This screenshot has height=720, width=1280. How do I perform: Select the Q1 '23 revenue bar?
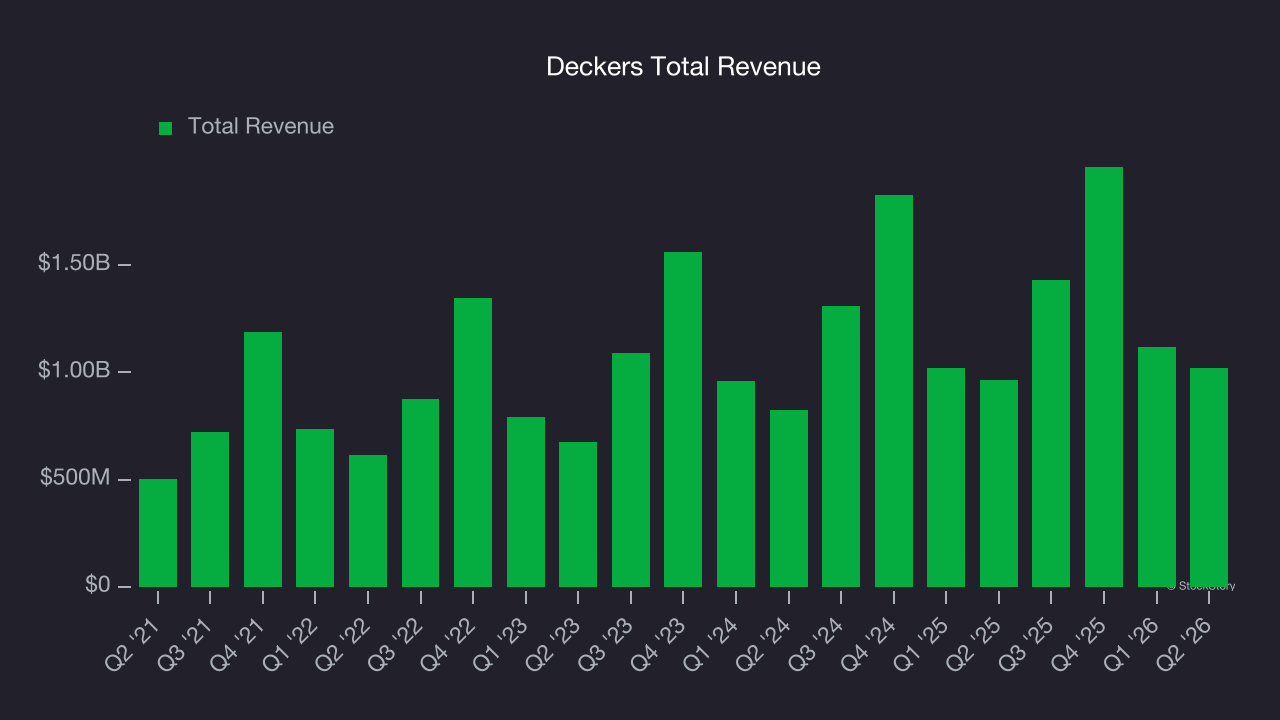tap(526, 502)
